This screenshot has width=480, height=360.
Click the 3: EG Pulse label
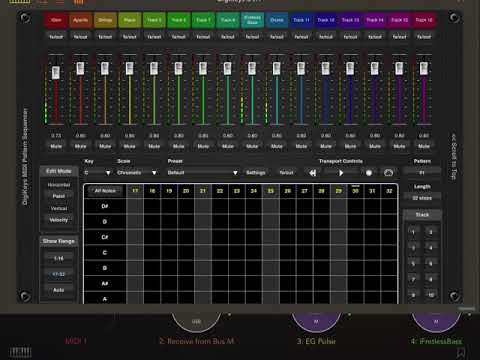pyautogui.click(x=316, y=341)
